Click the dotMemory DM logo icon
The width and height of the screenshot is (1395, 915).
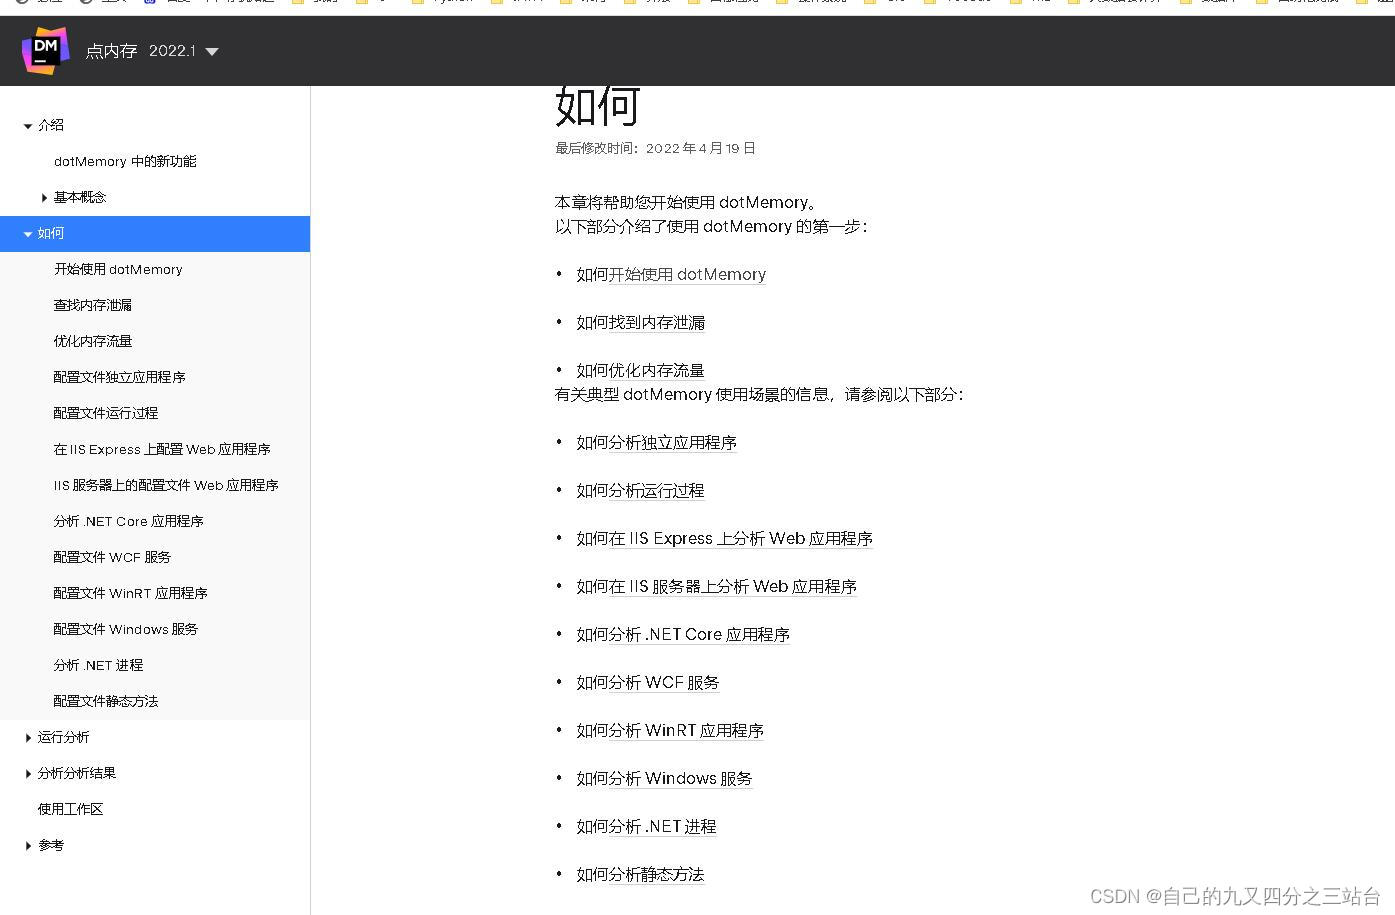tap(45, 50)
